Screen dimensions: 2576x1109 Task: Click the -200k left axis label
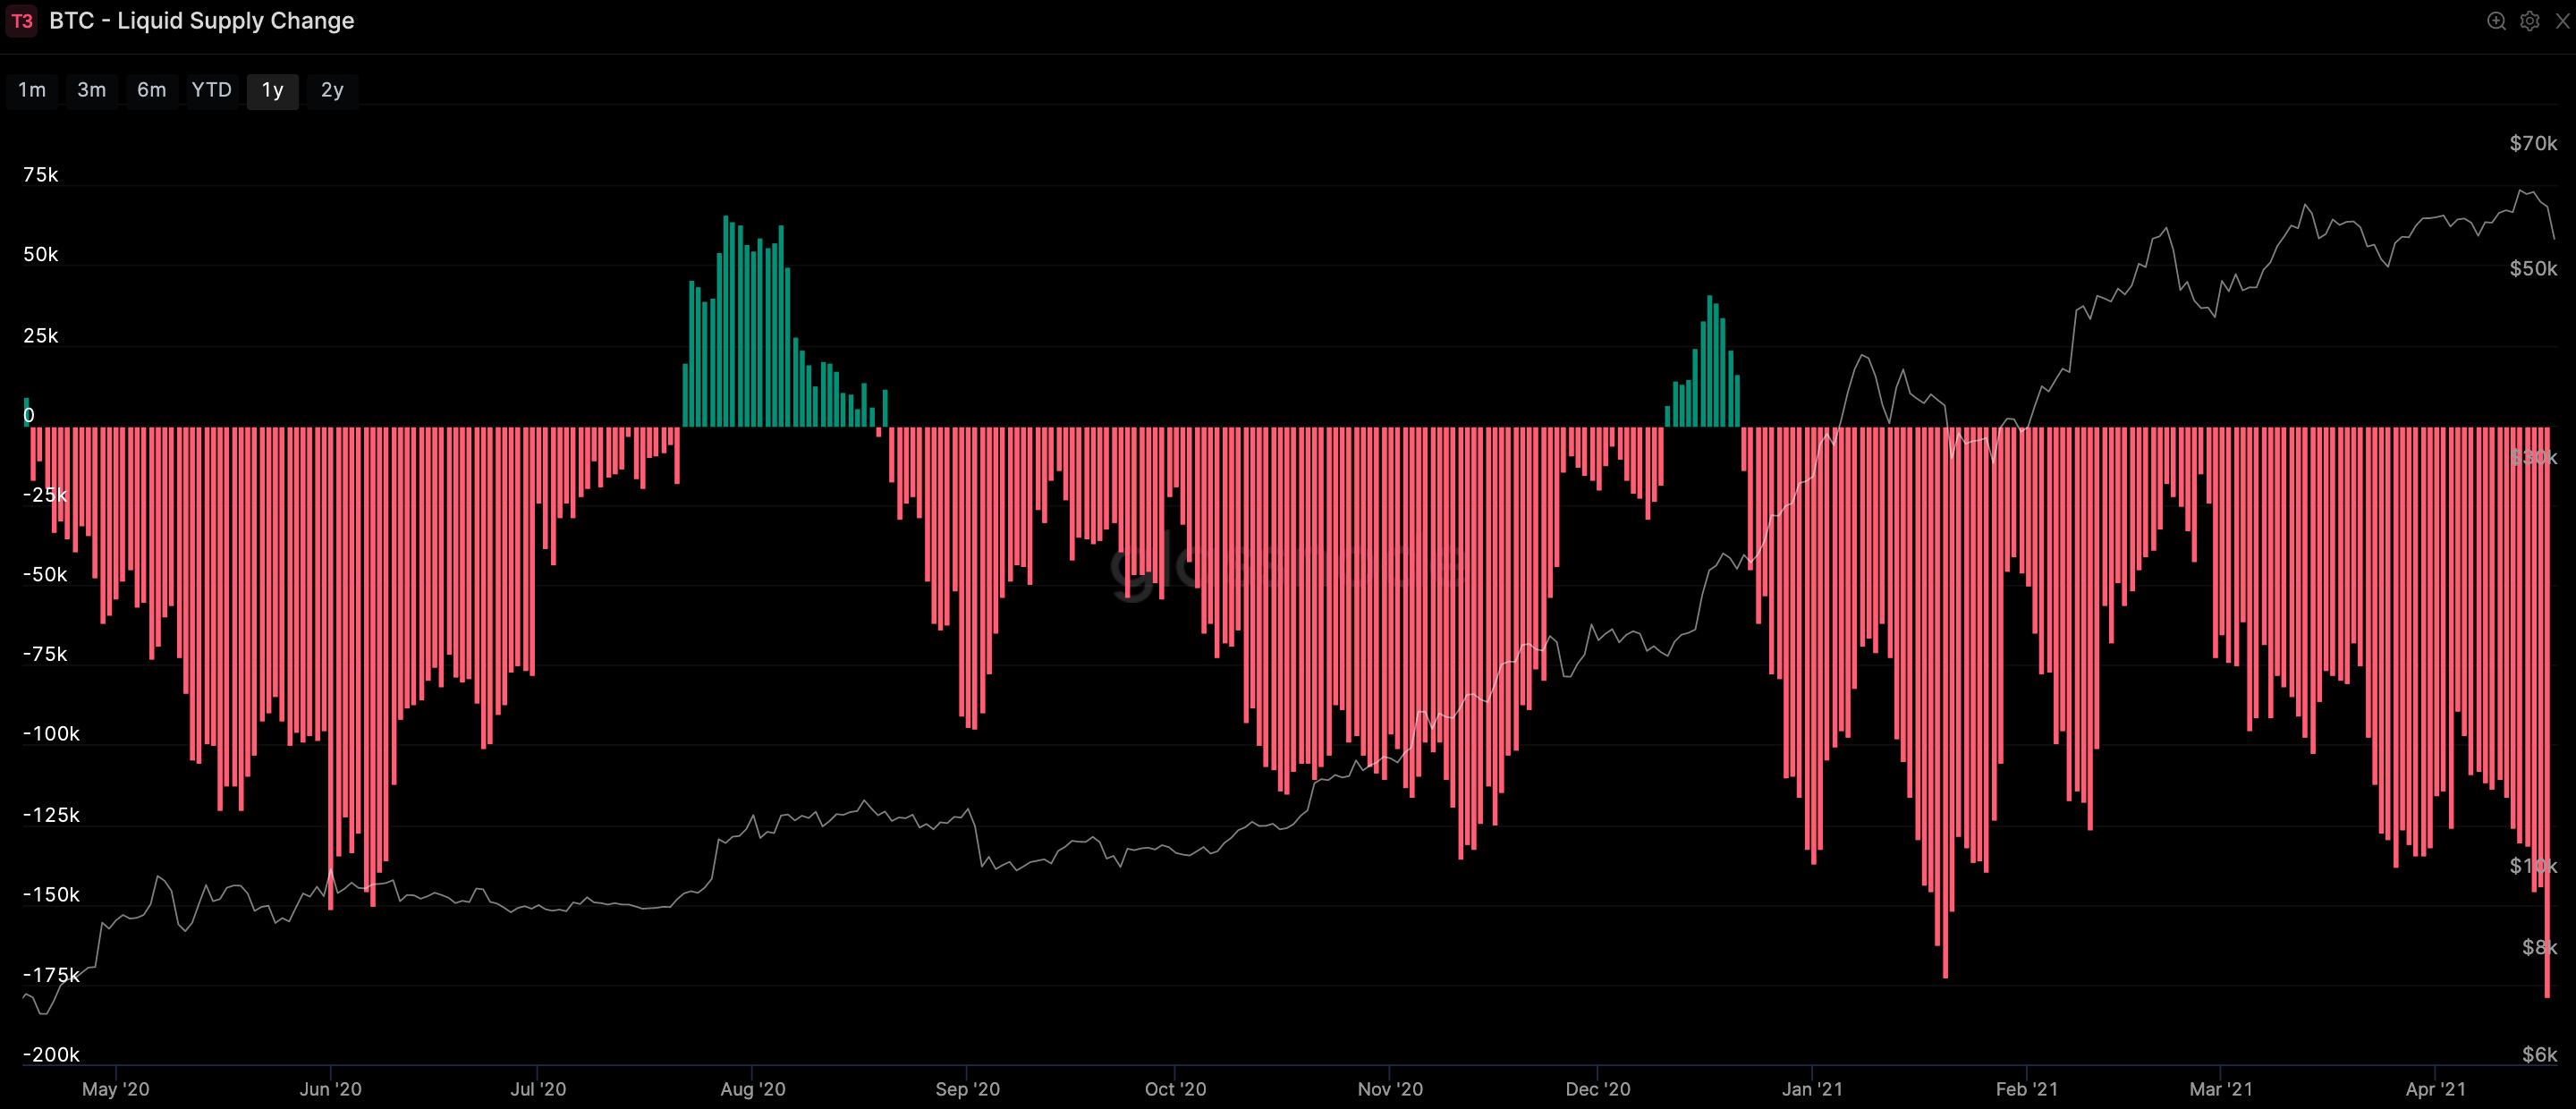point(52,1054)
